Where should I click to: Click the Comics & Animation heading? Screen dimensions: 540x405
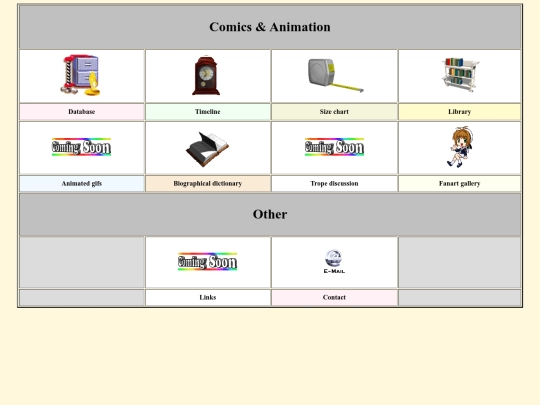click(270, 27)
